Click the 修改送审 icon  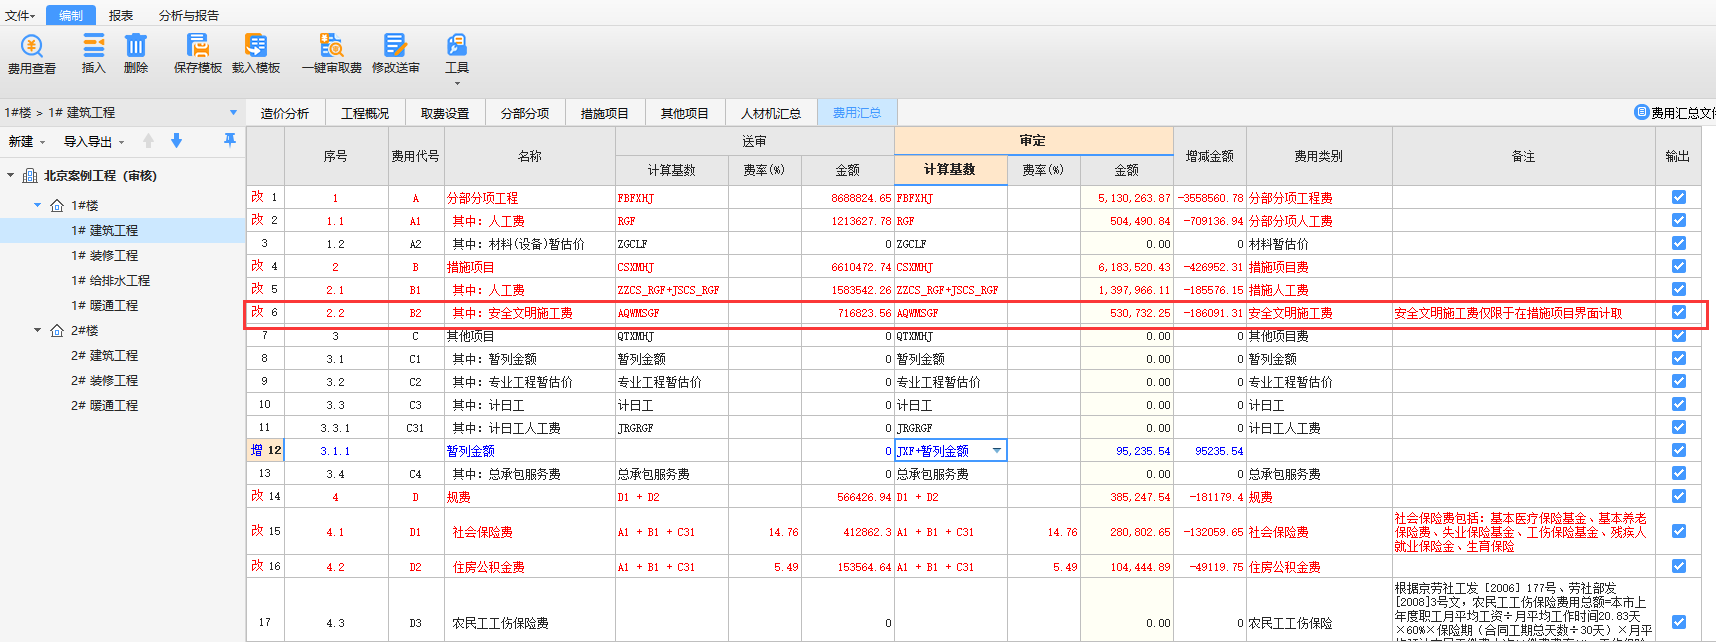coord(395,54)
